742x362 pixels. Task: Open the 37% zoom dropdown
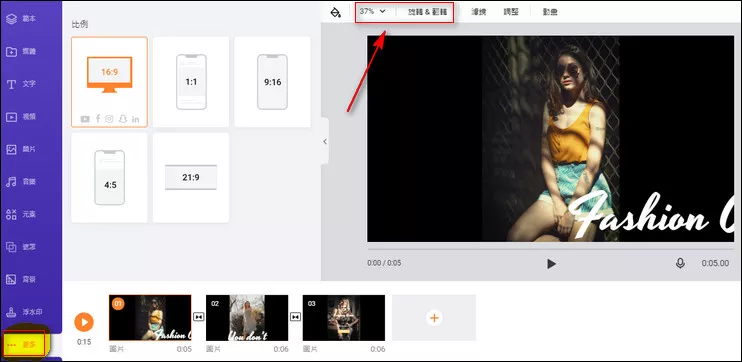point(372,11)
